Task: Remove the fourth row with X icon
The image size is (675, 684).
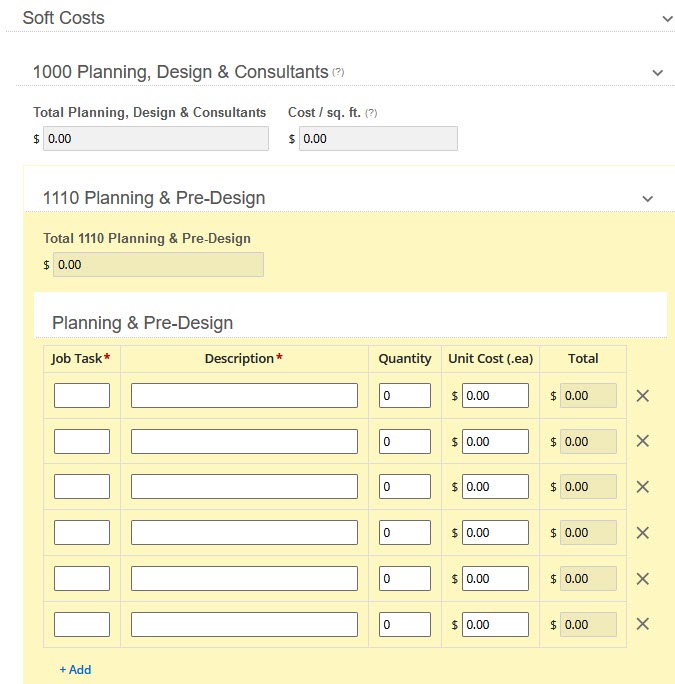Action: [643, 533]
